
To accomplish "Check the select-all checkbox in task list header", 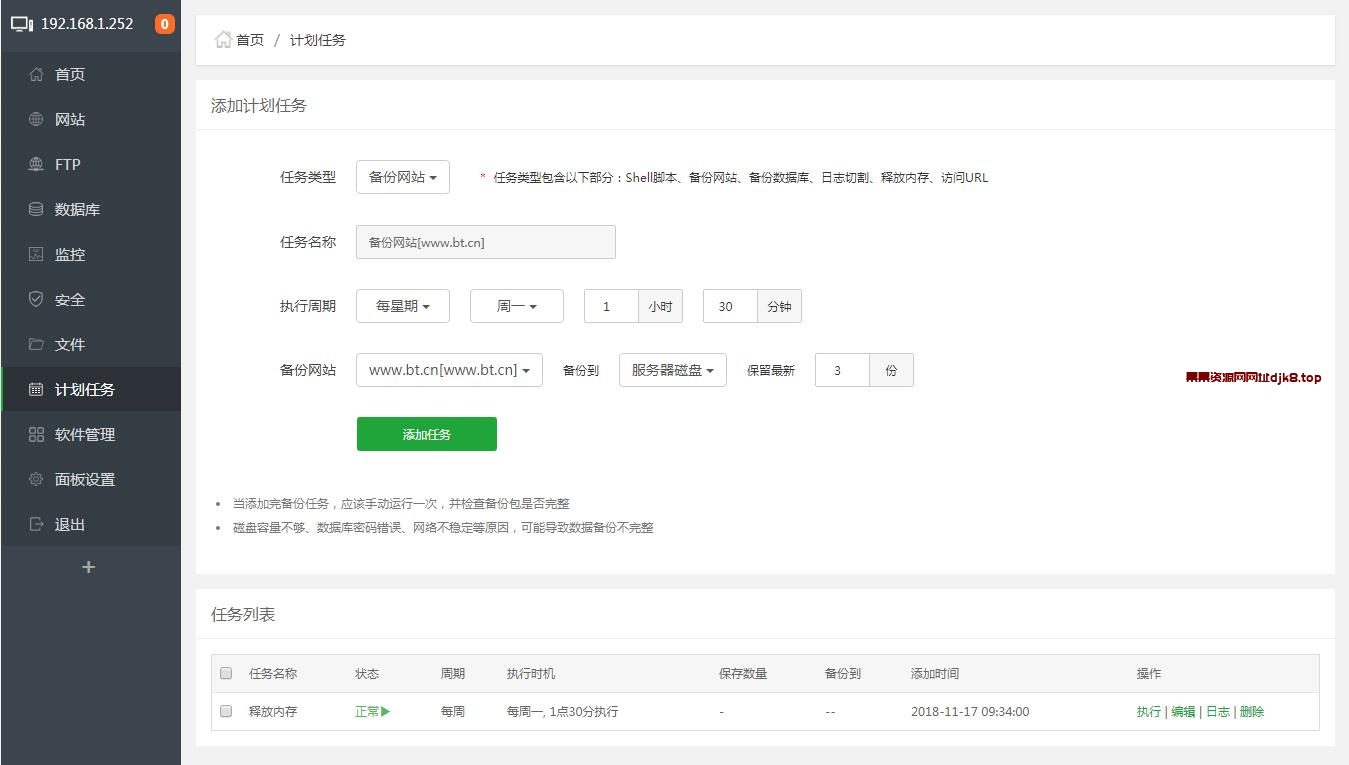I will pos(225,673).
